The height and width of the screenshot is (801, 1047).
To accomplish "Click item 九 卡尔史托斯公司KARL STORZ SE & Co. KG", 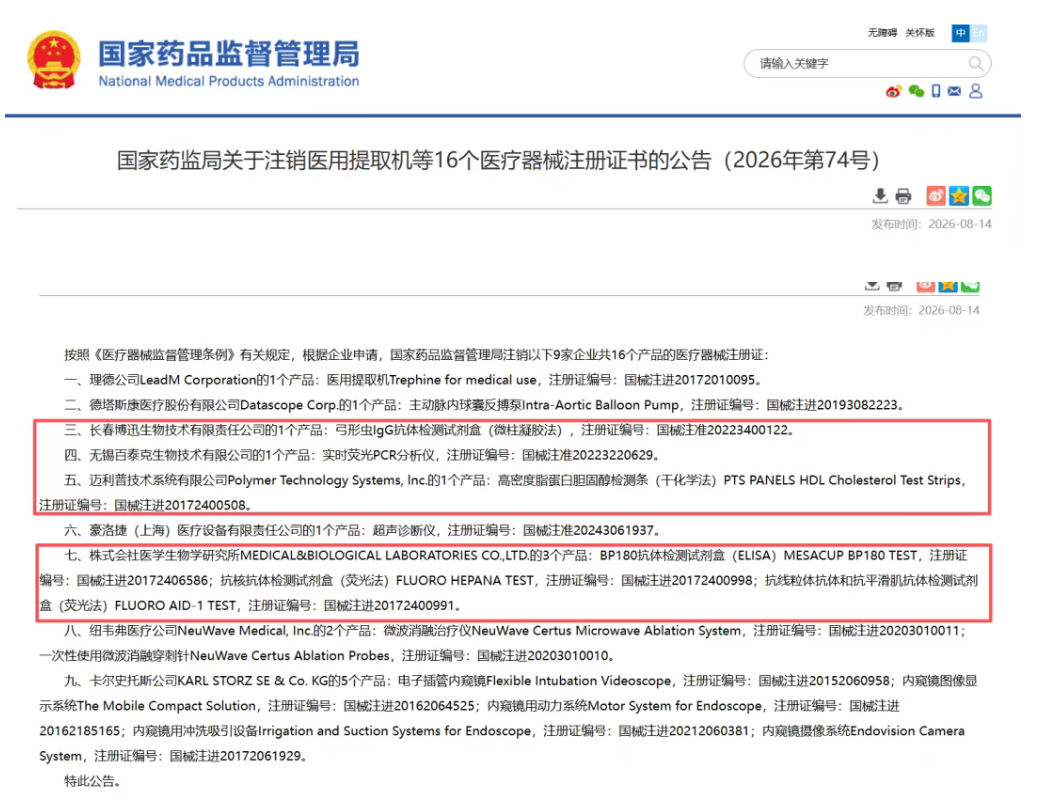I will pos(508,718).
